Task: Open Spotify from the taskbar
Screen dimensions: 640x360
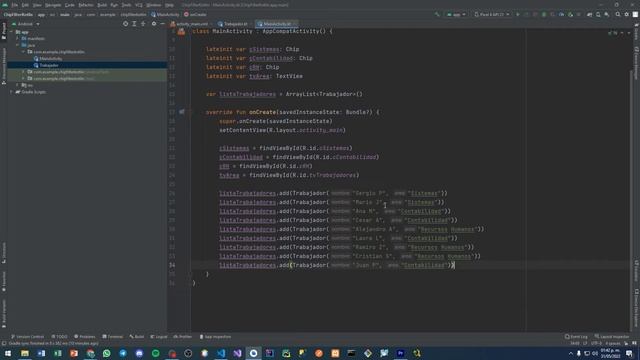Action: click(x=156, y=353)
